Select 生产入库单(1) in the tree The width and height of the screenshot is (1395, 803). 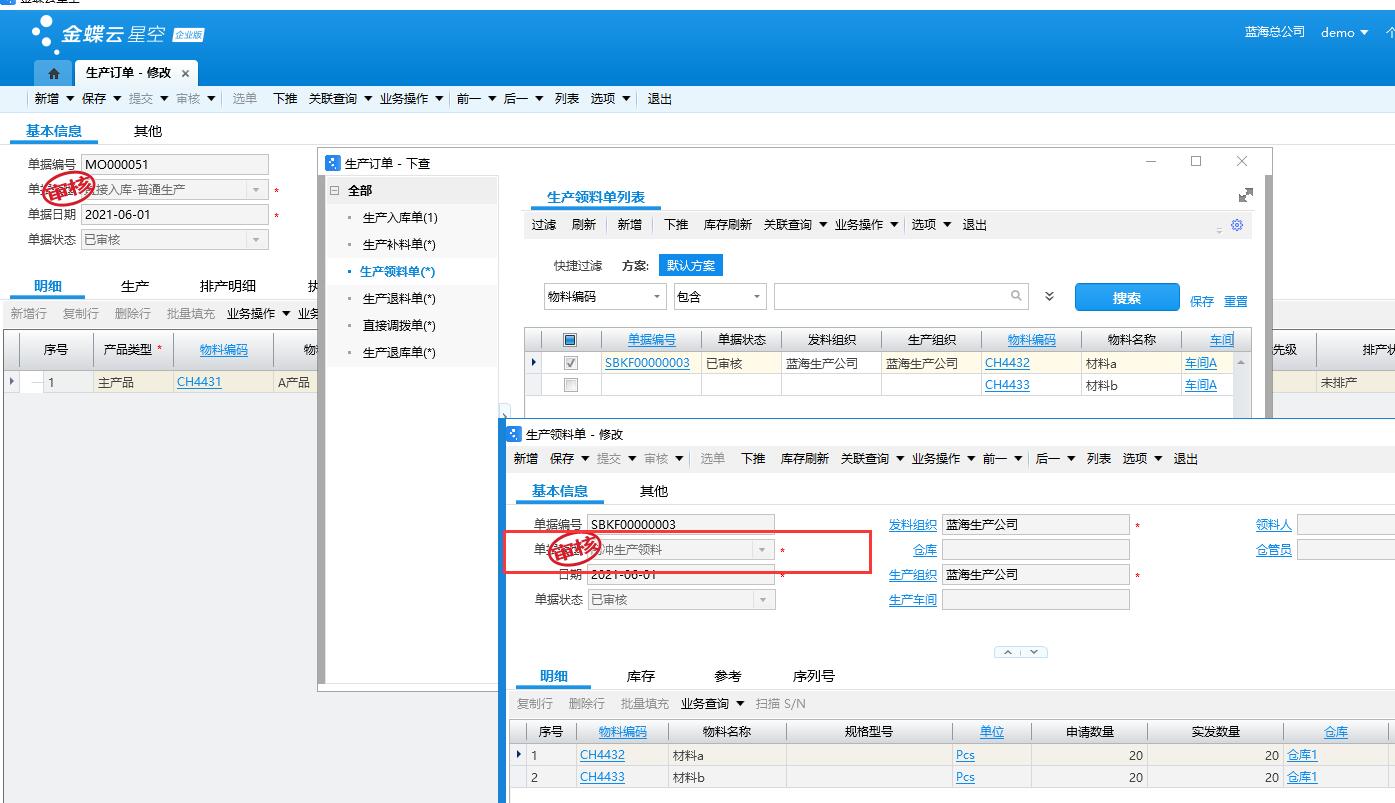coord(400,217)
